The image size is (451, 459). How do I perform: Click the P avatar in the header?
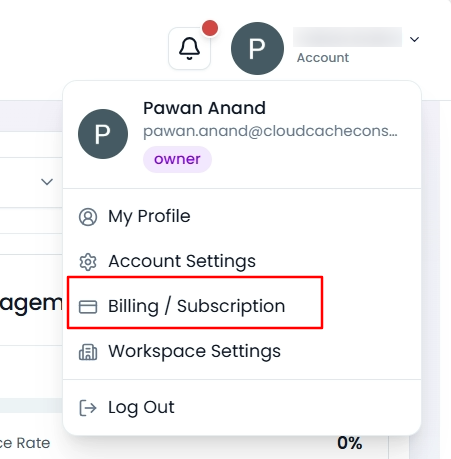pyautogui.click(x=257, y=48)
